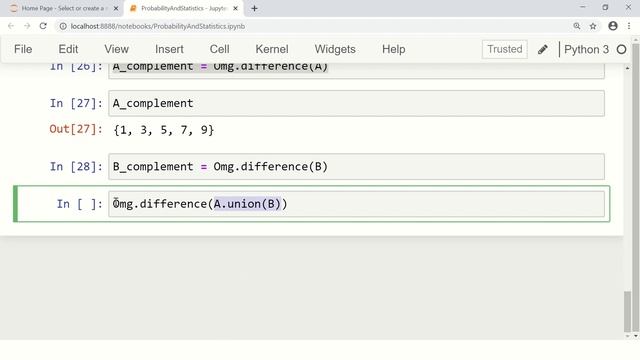
Task: Click the In [28]: prompt label
Action: (x=76, y=167)
